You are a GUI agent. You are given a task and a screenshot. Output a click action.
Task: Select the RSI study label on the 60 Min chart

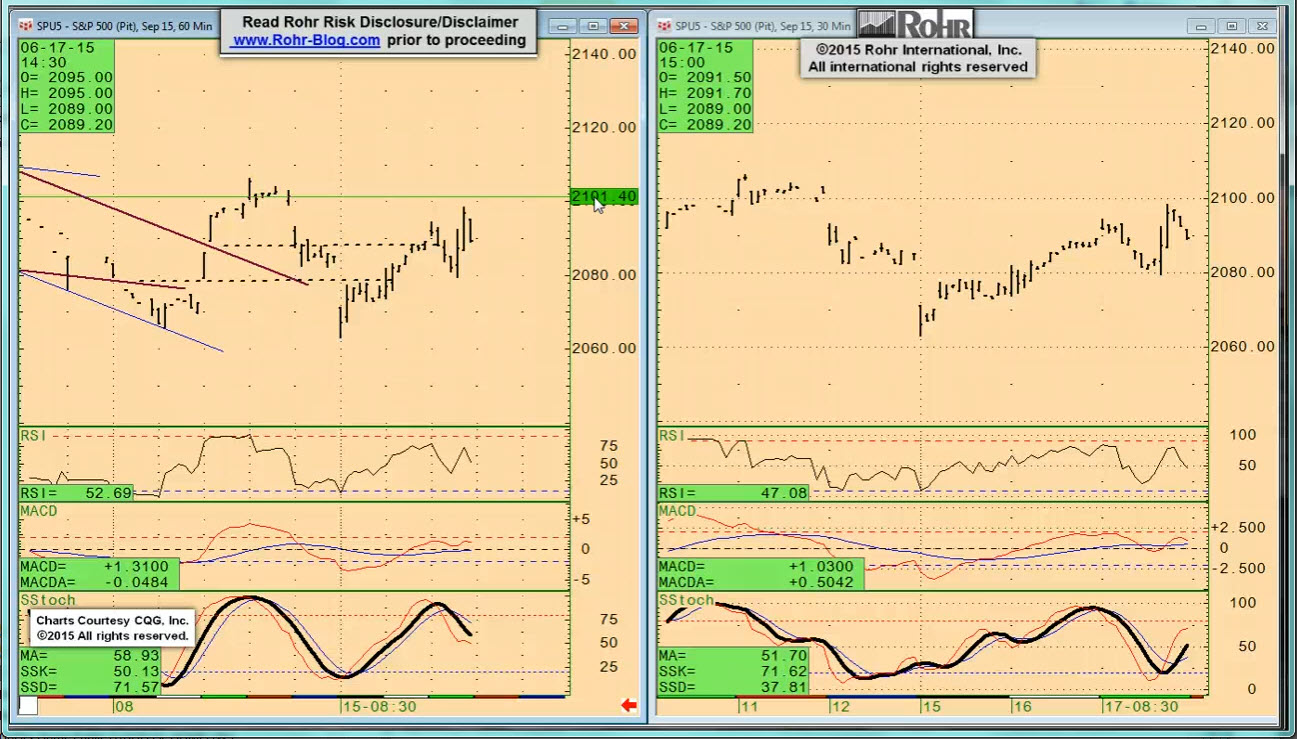34,436
